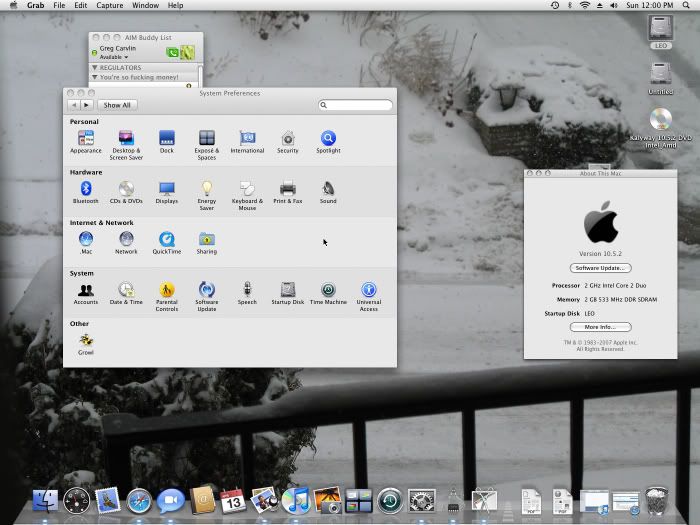The height and width of the screenshot is (525, 700).
Task: Open the Grab application menu
Action: point(35,5)
